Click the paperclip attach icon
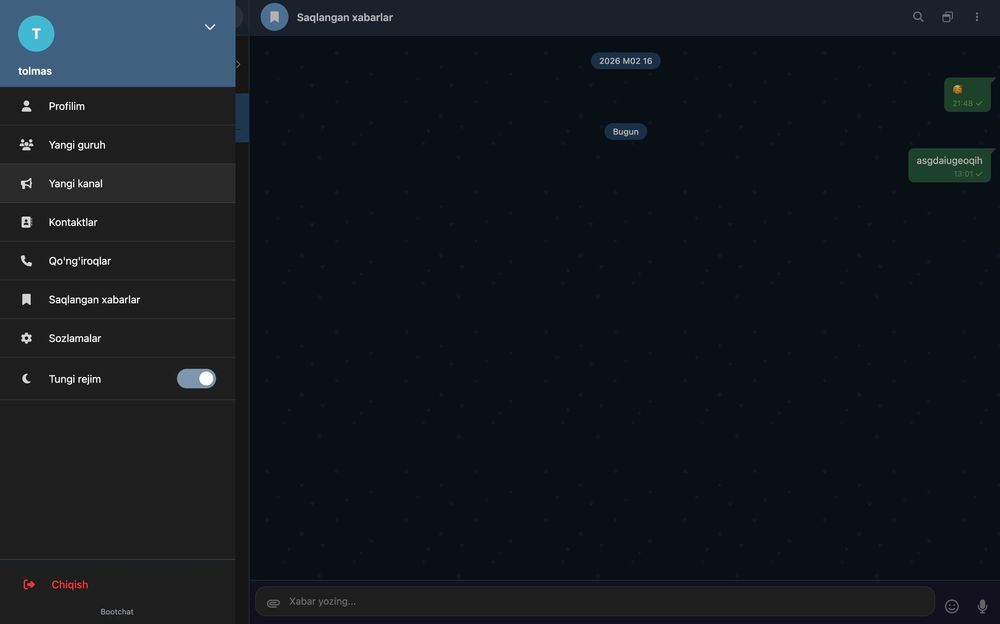This screenshot has width=1000, height=624. click(273, 603)
